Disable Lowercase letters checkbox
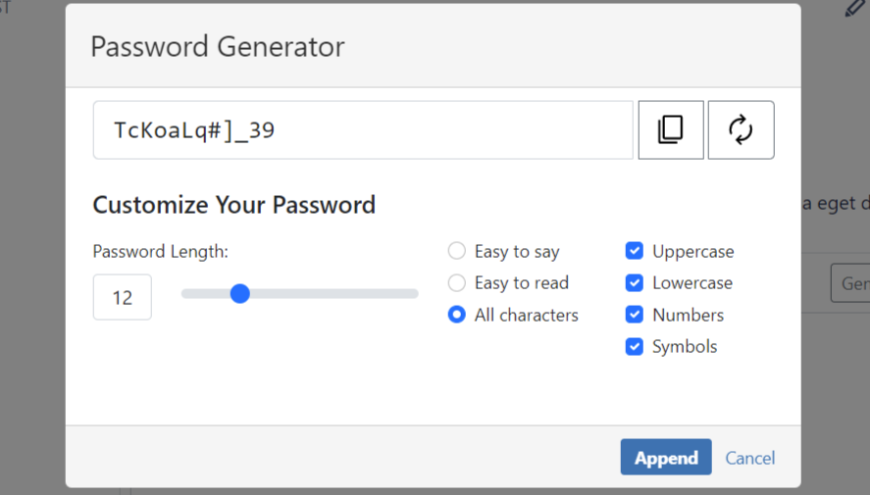The height and width of the screenshot is (495, 870). click(x=634, y=283)
